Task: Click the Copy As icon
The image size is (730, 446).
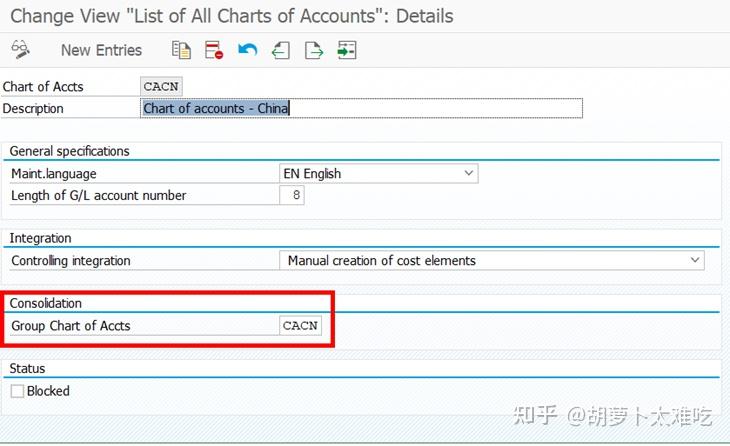Action: tap(180, 50)
